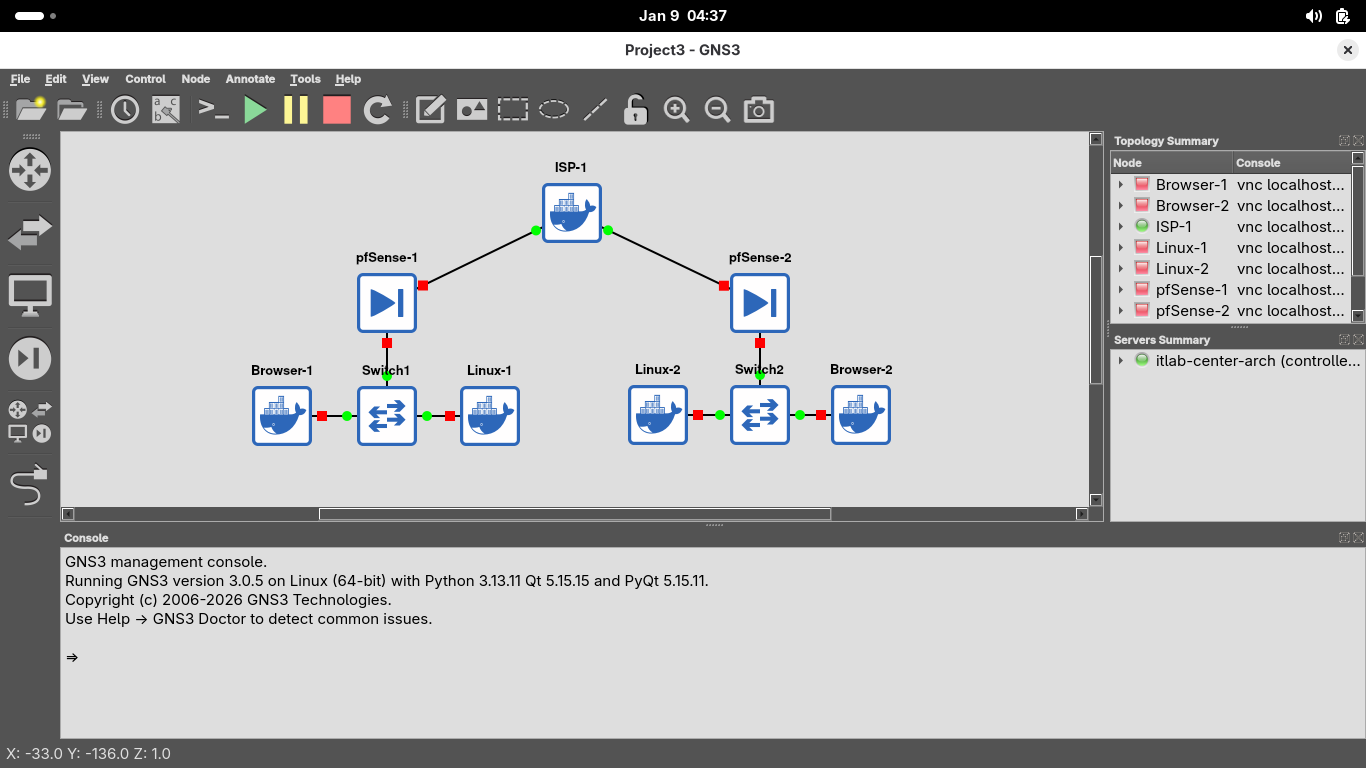Browse end devices monitor icon
Screen dimensions: 1366x768
pyautogui.click(x=29, y=296)
